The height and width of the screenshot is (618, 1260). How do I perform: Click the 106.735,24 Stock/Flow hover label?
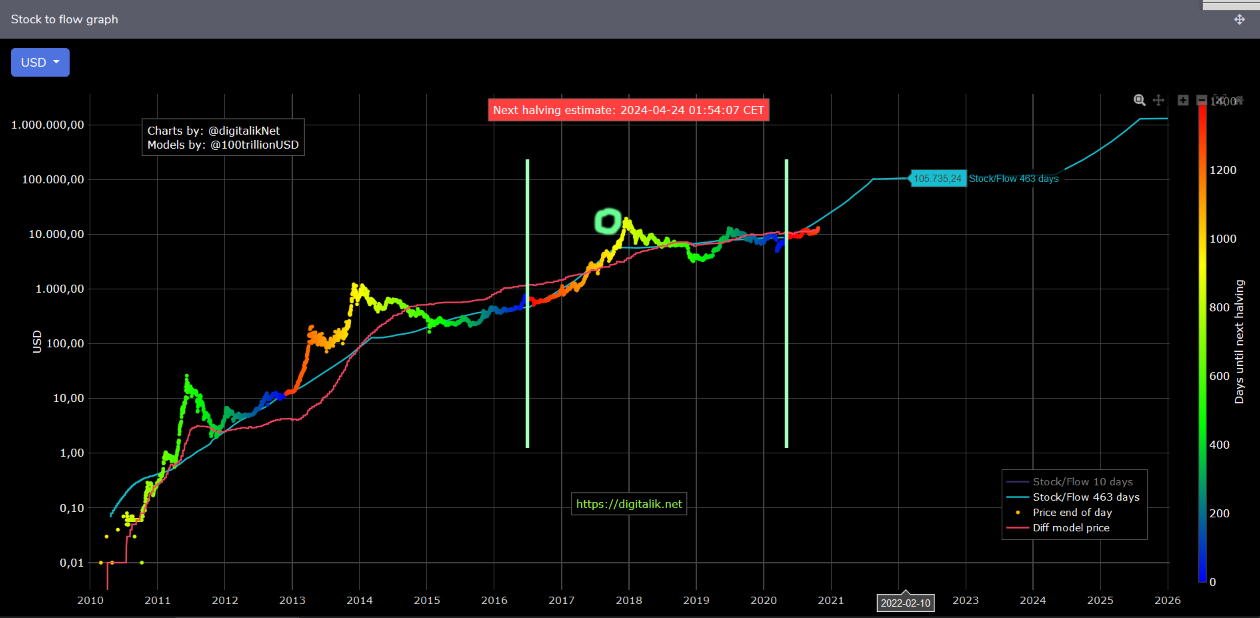pos(937,178)
